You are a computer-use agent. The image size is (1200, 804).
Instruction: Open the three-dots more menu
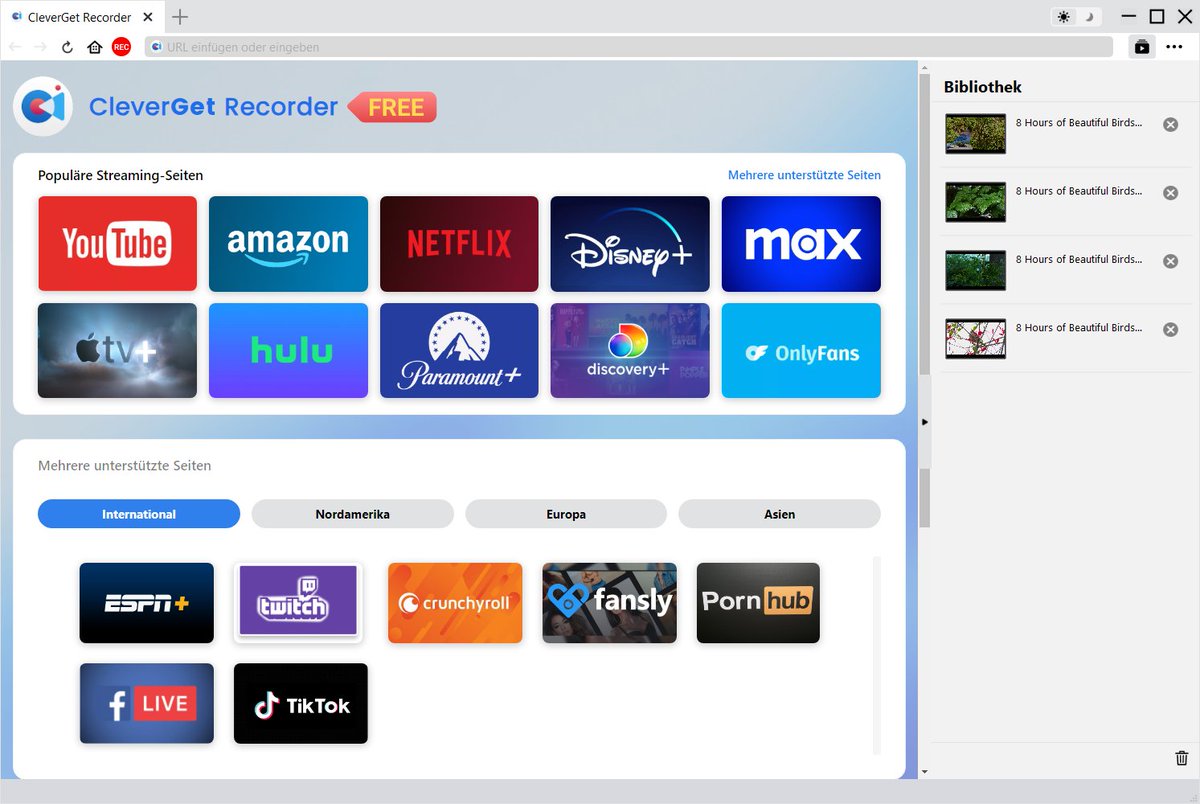tap(1175, 47)
